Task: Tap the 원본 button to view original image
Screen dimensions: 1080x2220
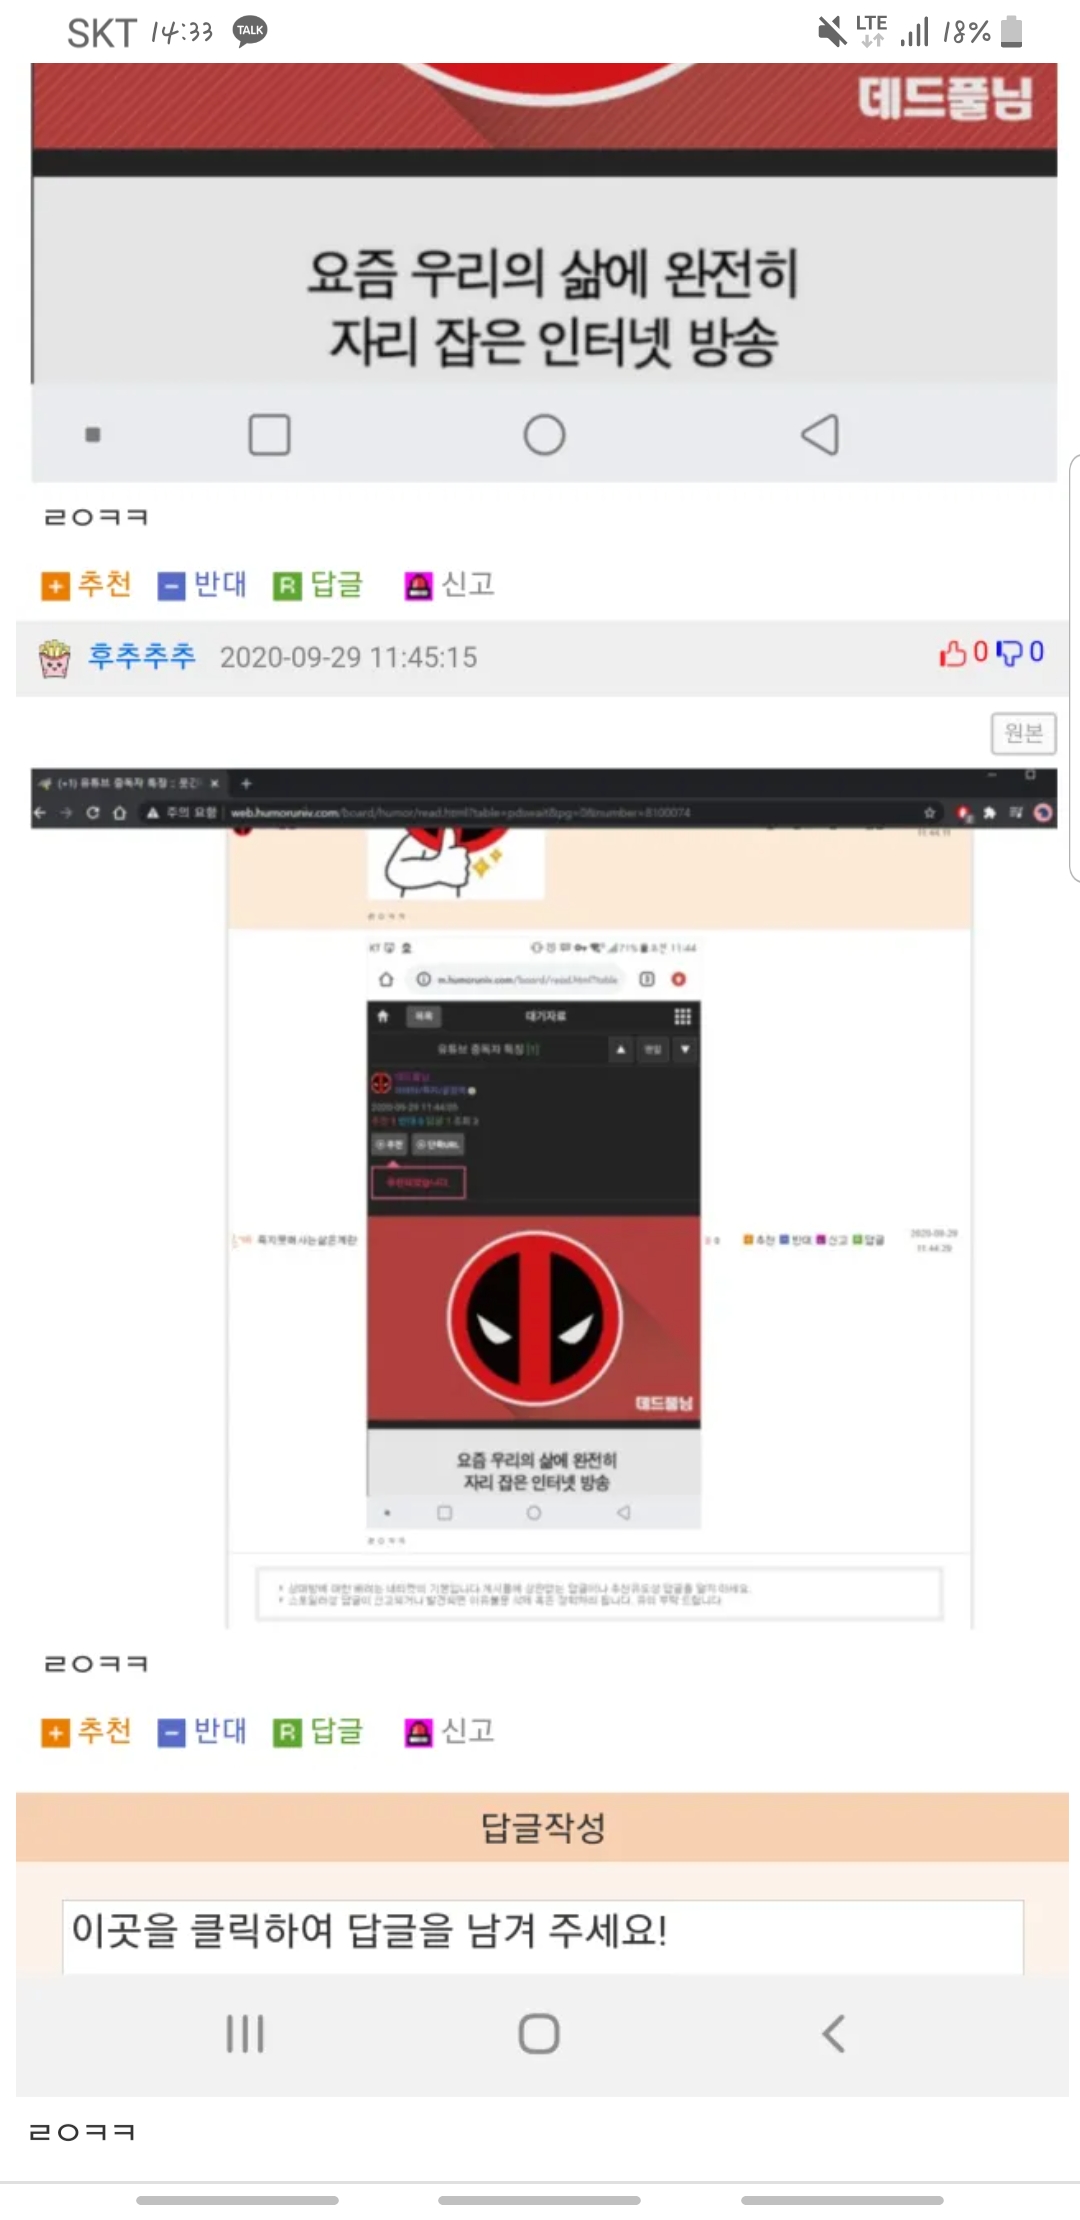Action: click(1023, 733)
